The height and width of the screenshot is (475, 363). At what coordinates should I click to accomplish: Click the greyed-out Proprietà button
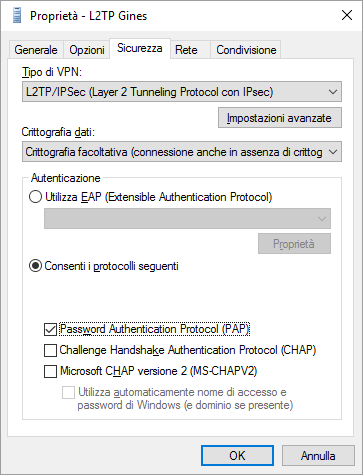pos(294,244)
